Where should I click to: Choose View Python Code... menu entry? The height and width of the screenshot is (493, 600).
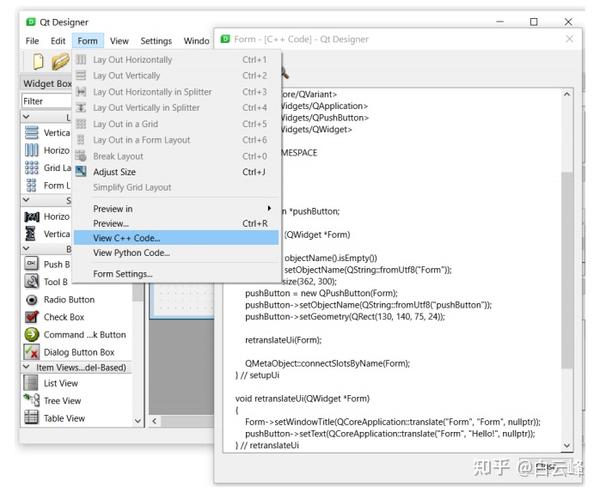pos(176,253)
